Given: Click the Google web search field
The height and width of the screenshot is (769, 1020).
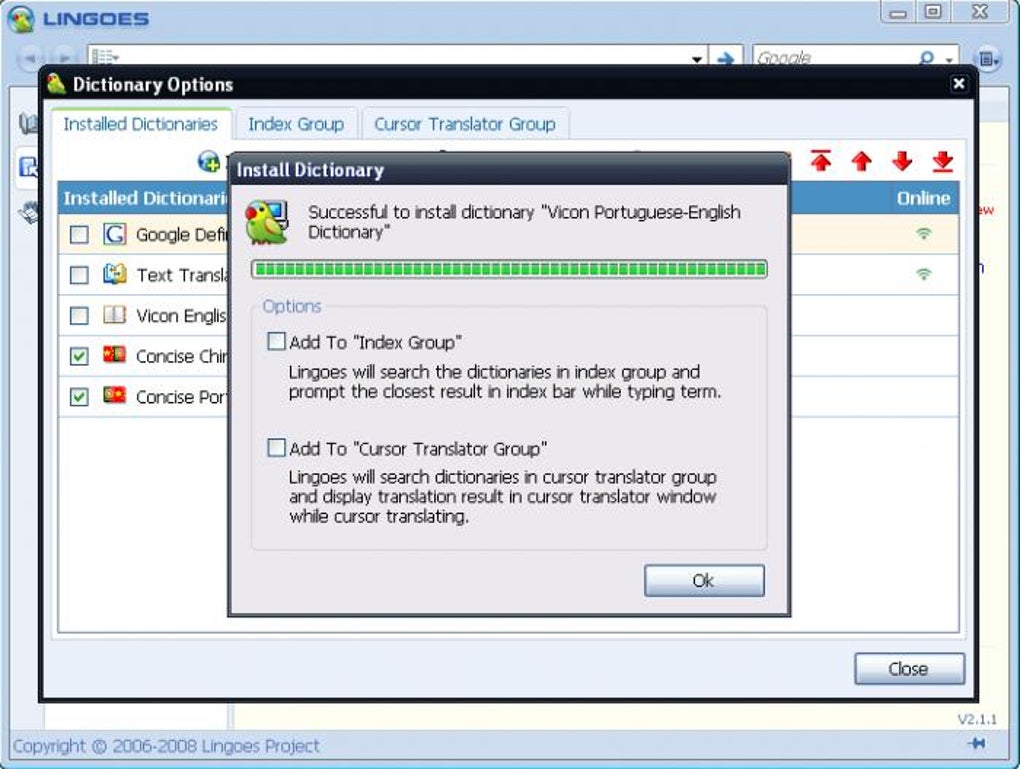Looking at the screenshot, I should click(835, 58).
